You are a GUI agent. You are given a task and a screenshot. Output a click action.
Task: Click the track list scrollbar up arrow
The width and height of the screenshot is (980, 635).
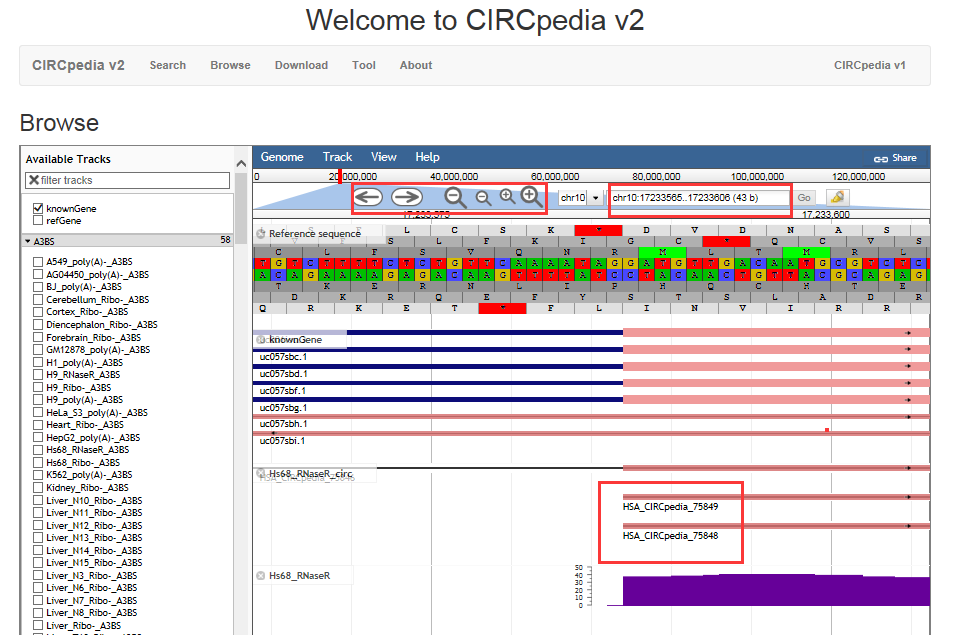pos(241,163)
